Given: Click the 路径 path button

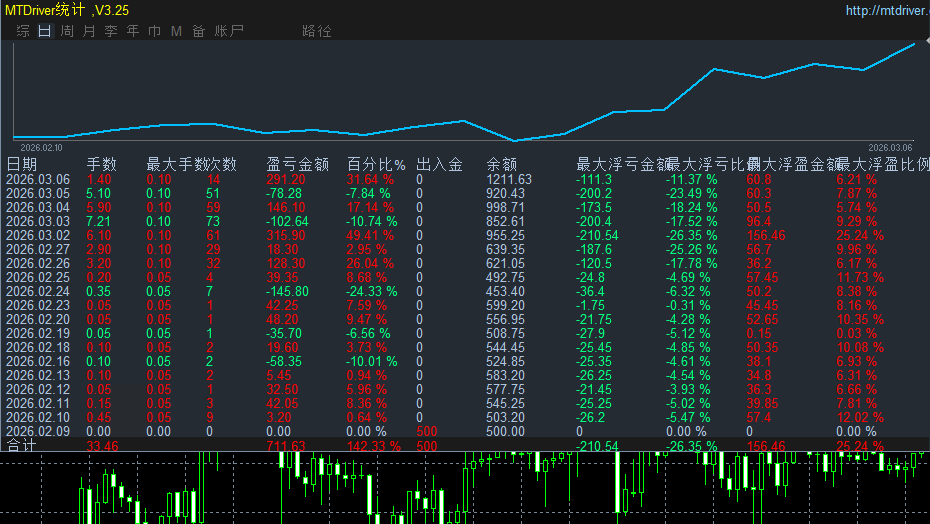Looking at the screenshot, I should [x=317, y=31].
